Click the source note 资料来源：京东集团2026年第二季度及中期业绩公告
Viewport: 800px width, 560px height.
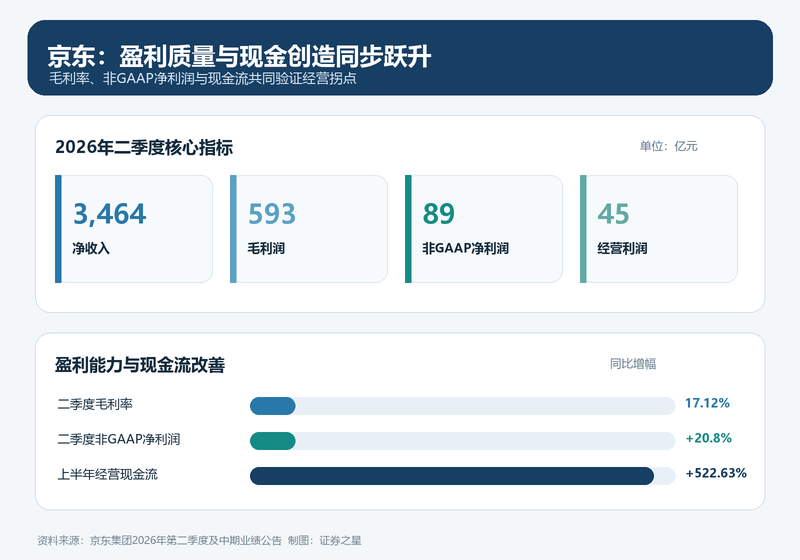point(159,541)
